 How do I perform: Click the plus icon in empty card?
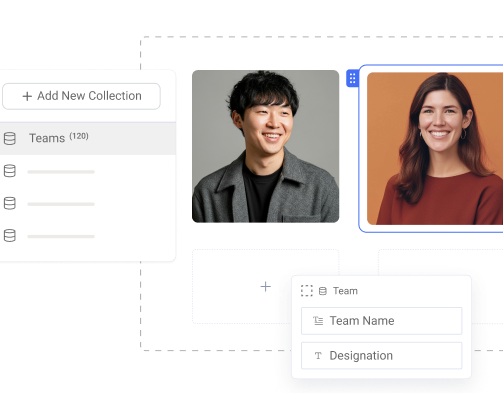(x=266, y=287)
